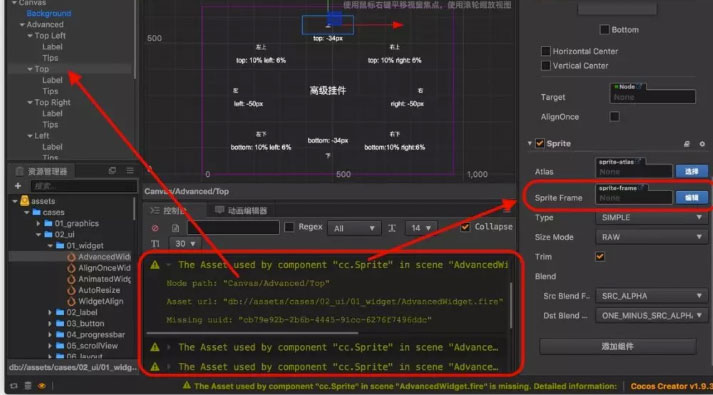Open the Type SIMPLE dropdown
This screenshot has height=395, width=713.
651,217
